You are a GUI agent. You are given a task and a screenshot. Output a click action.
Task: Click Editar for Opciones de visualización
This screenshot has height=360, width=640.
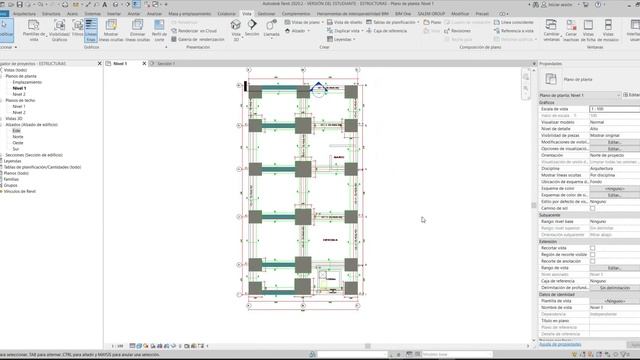tap(614, 149)
